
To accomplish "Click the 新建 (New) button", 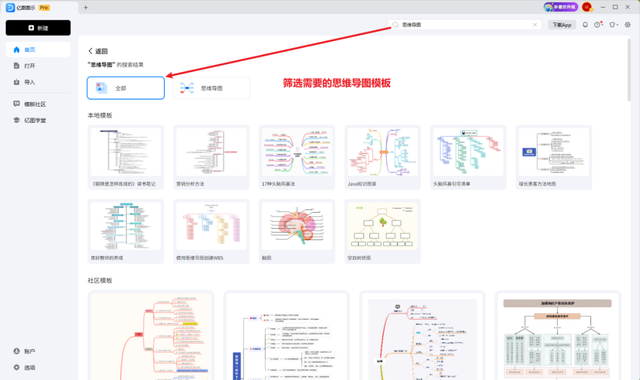I will (x=38, y=28).
